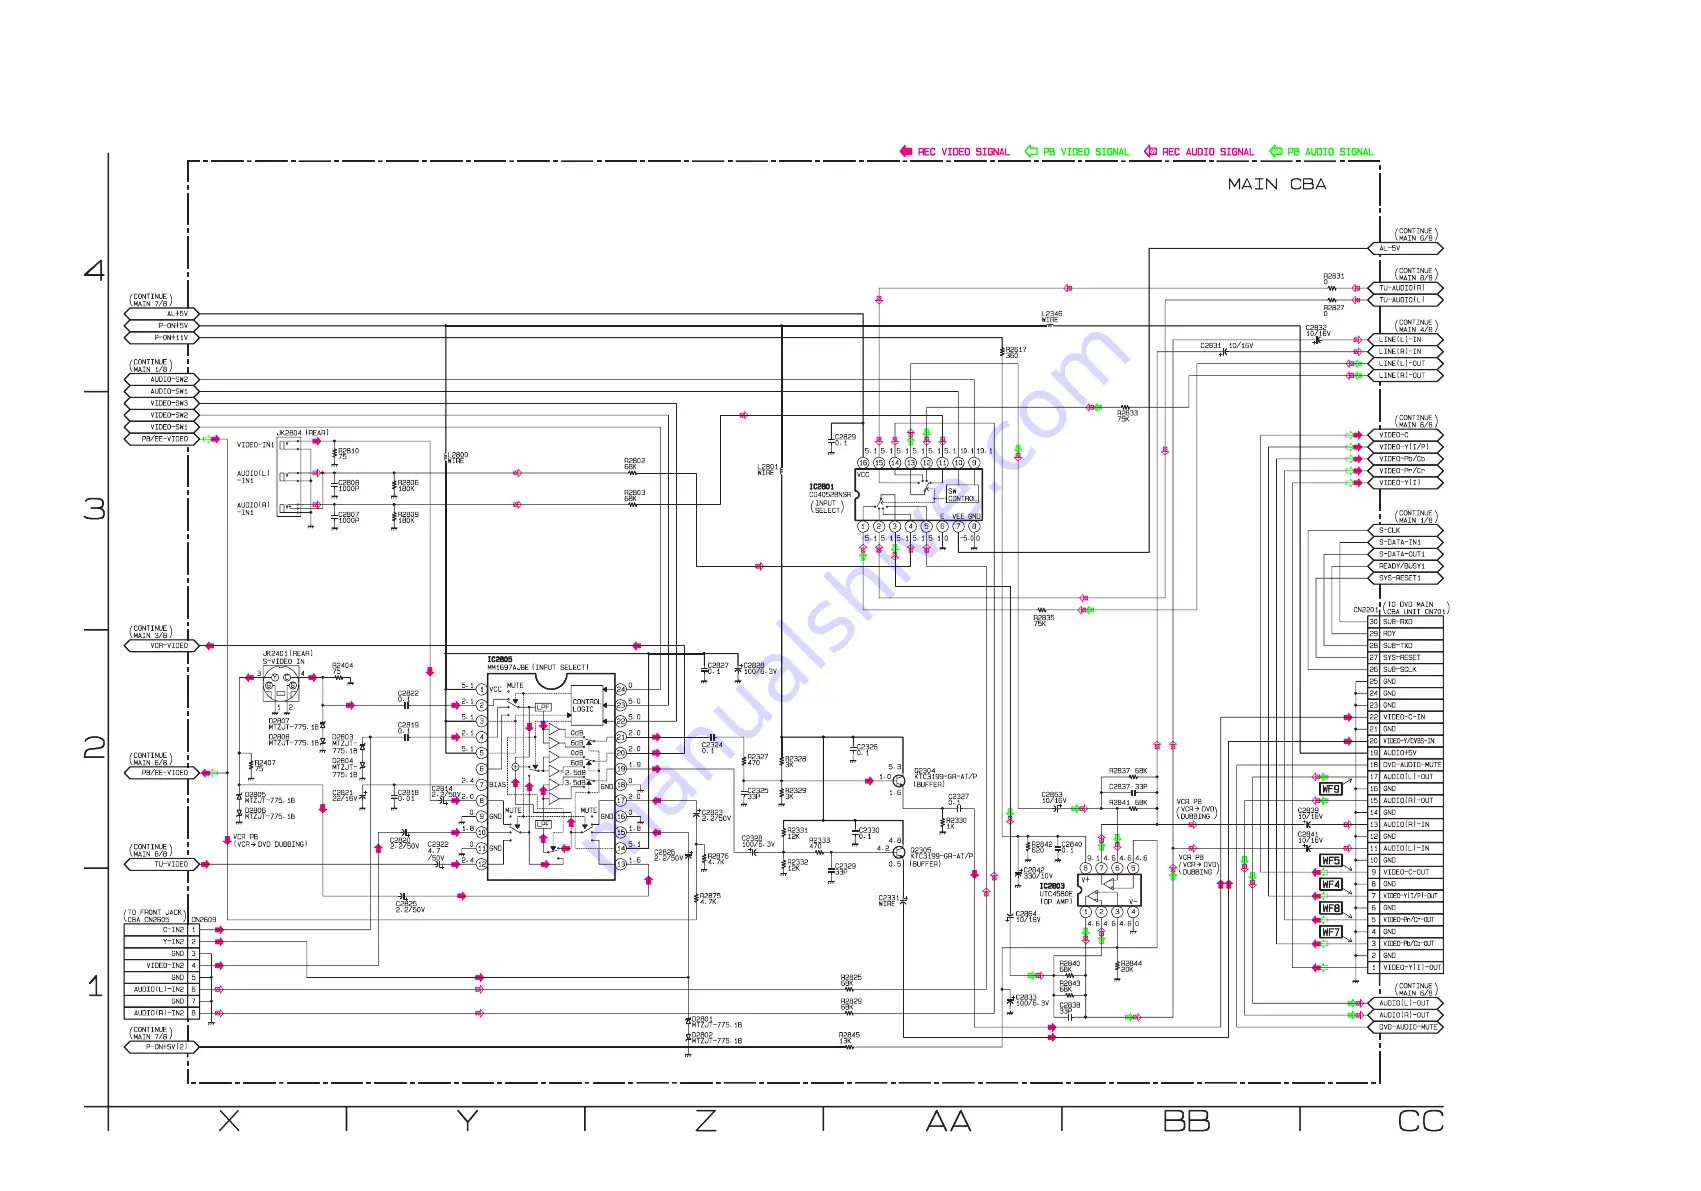
Task: Click pin 18 DVD-AUDIO-MUTE on CN2201
Action: pos(1405,765)
